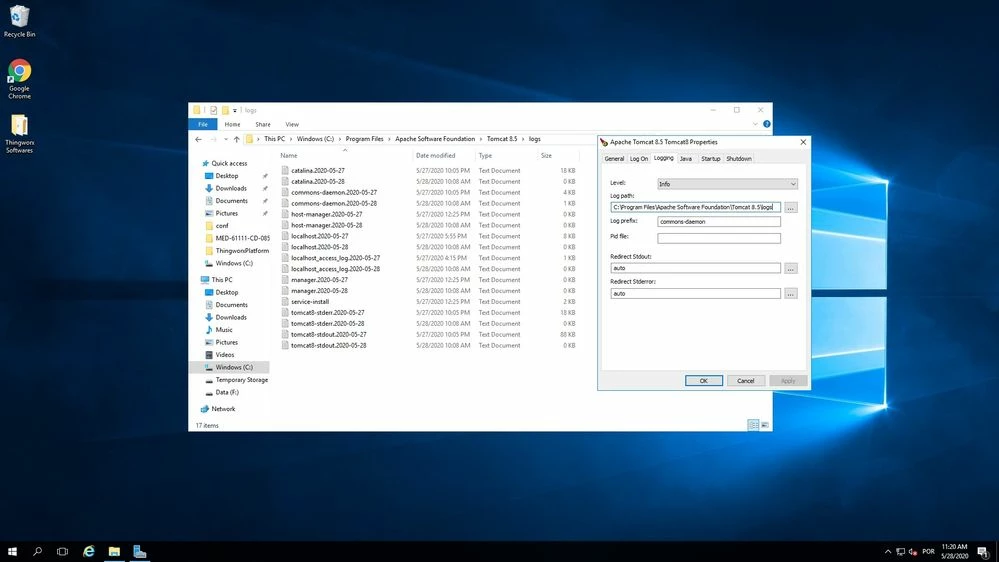Screen dimensions: 999x562
Task: Browse for Log path with ellipsis button
Action: (x=790, y=208)
